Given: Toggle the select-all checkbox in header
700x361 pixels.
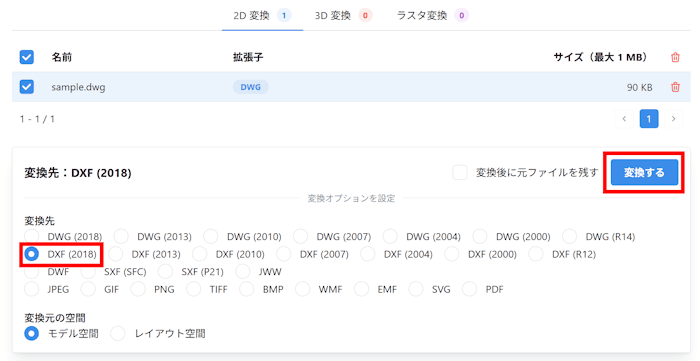Looking at the screenshot, I should pyautogui.click(x=27, y=57).
